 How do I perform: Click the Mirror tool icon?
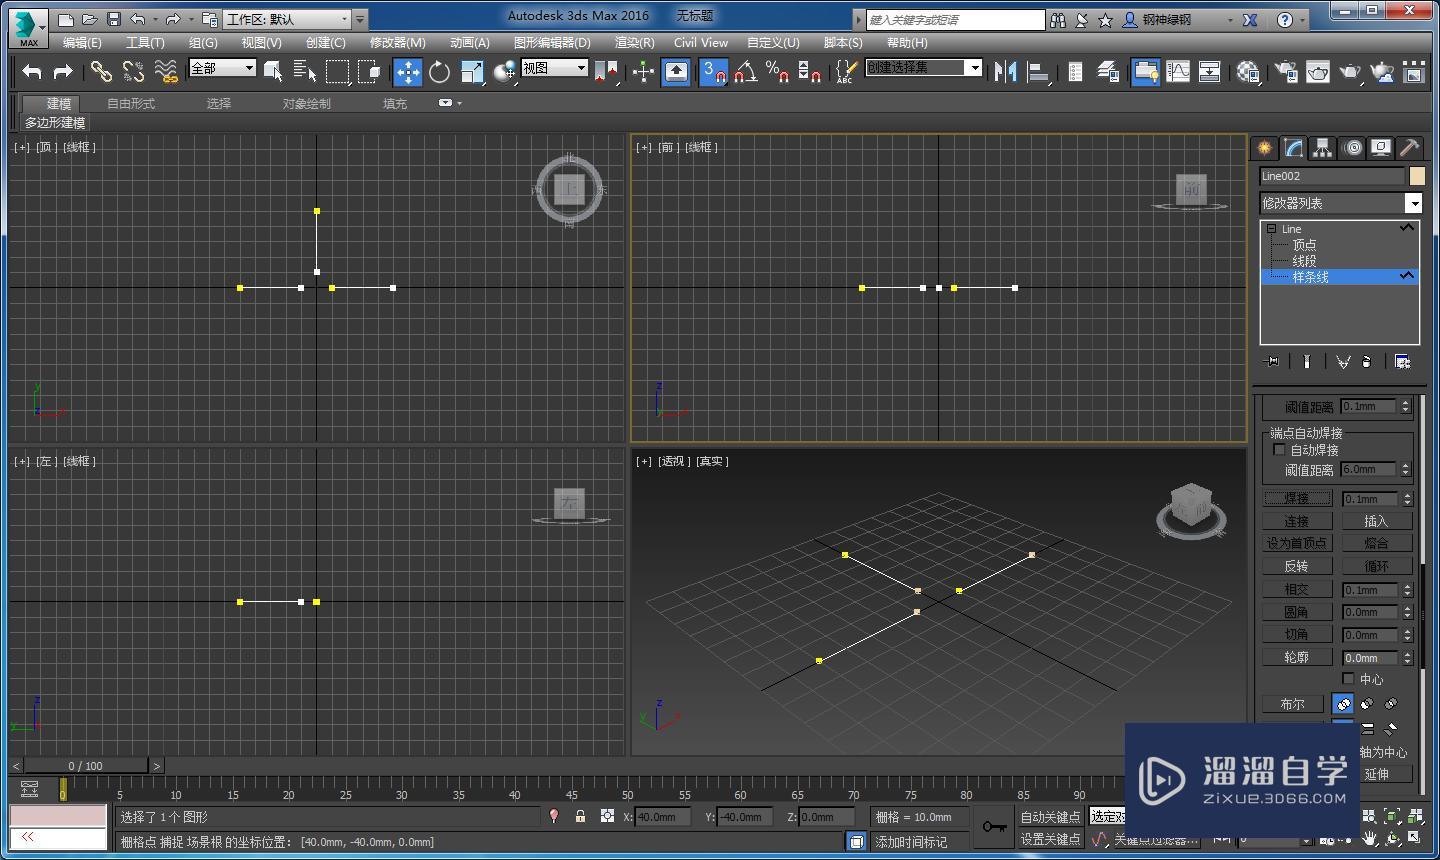pos(1006,71)
